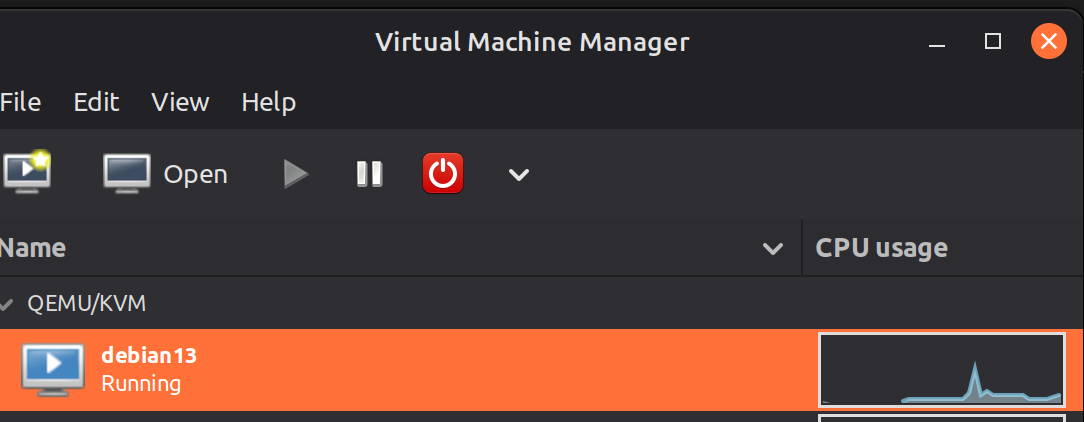Open the Edit menu

[x=96, y=102]
